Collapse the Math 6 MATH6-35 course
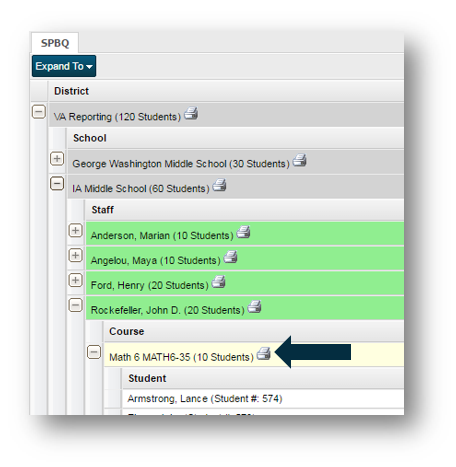Image resolution: width=456 pixels, height=467 pixels. (94, 352)
